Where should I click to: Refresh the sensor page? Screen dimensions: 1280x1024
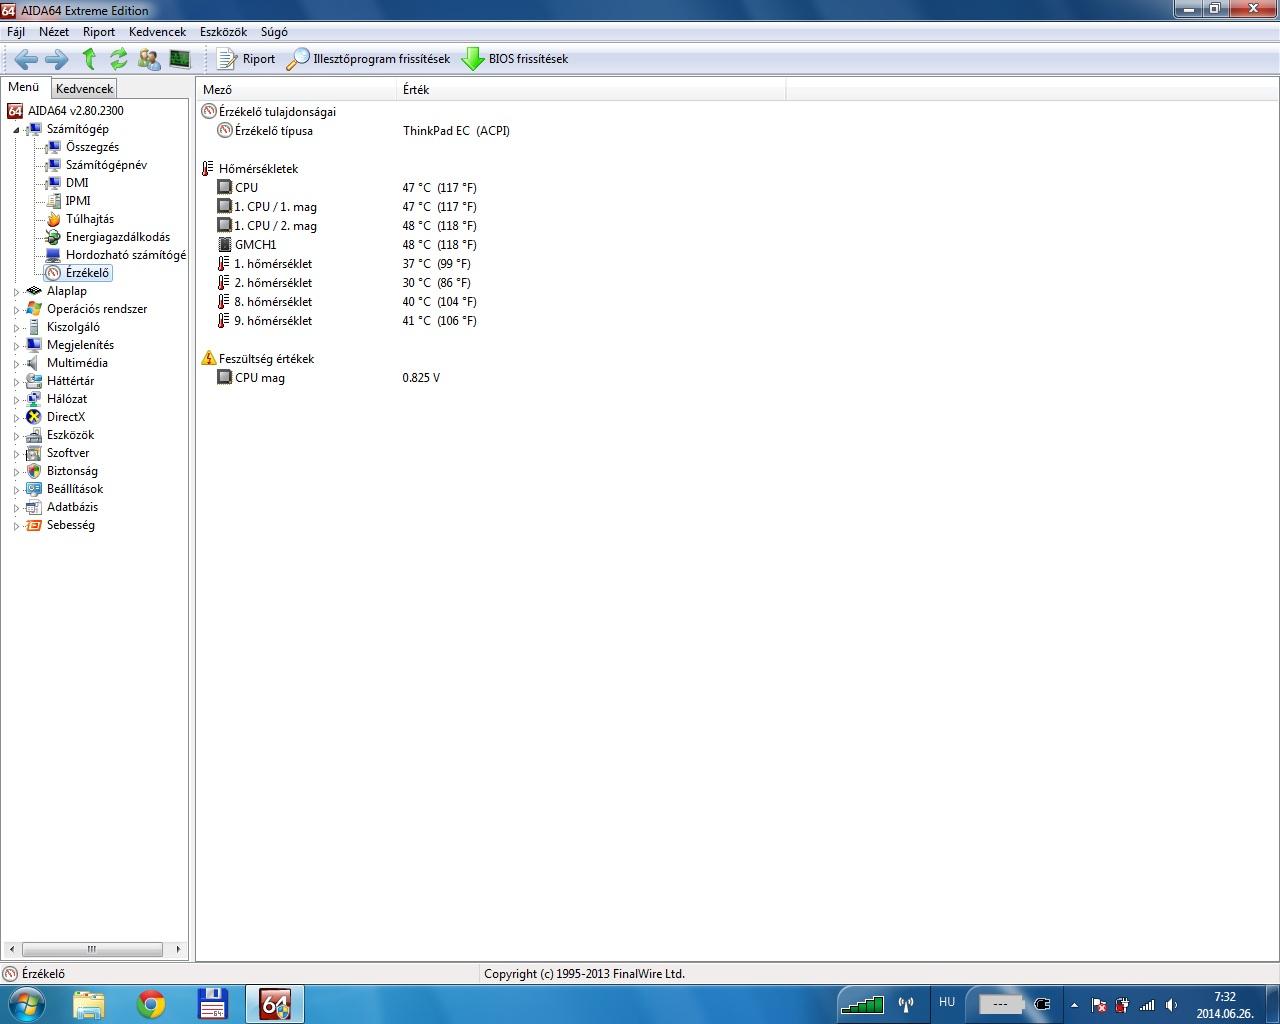[119, 59]
